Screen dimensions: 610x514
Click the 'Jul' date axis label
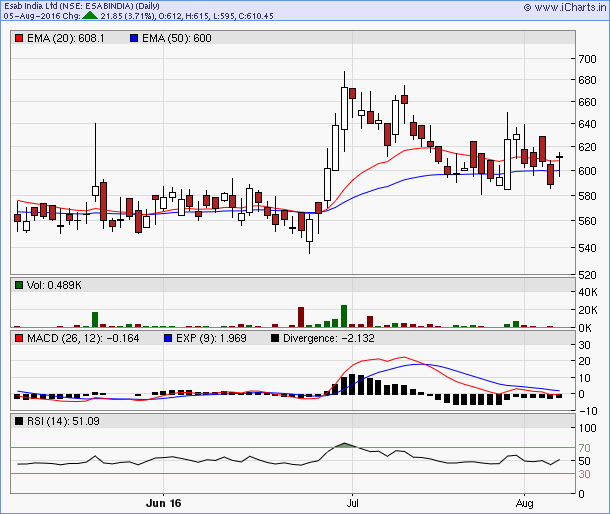click(352, 503)
